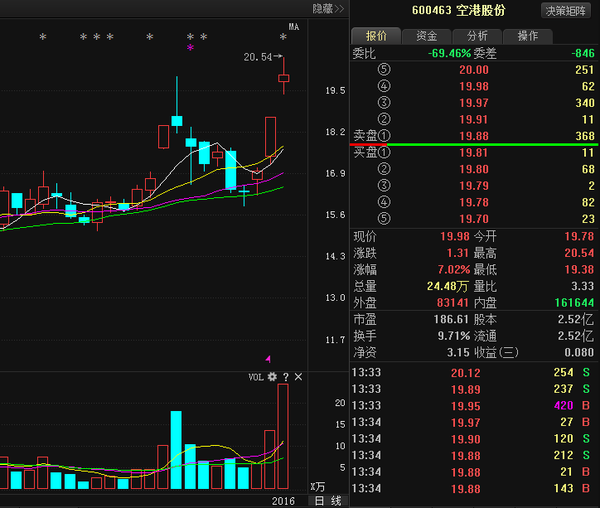
Task: Switch to the 资金 tab
Action: tap(427, 35)
